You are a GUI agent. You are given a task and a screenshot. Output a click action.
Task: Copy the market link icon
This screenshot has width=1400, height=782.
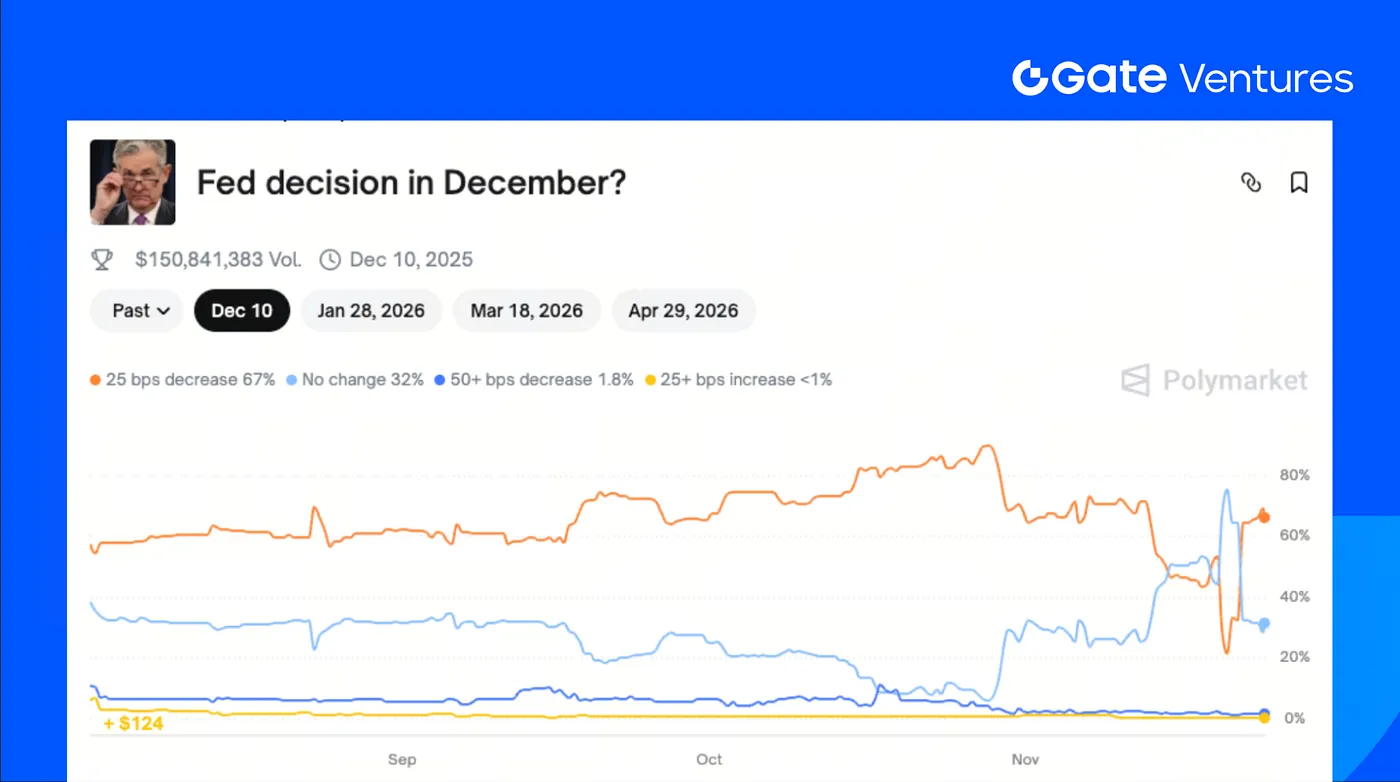[1251, 182]
